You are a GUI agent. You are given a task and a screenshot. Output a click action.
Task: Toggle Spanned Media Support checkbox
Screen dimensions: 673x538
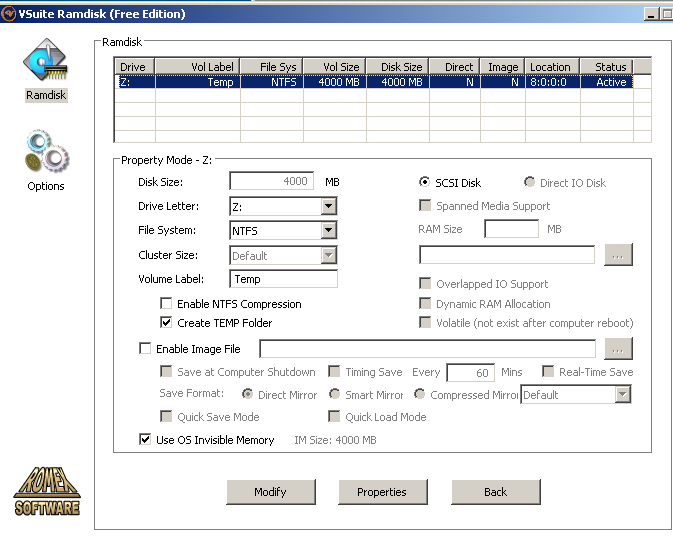pyautogui.click(x=425, y=205)
